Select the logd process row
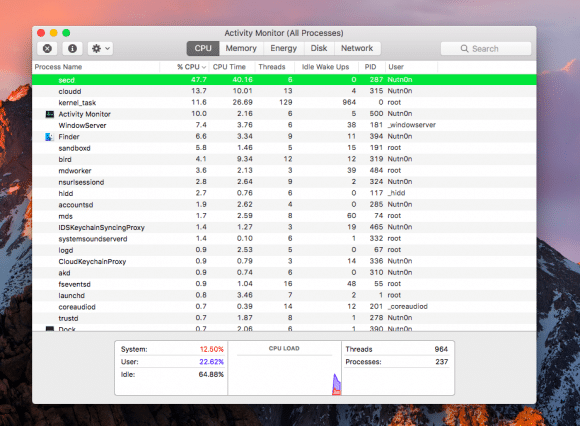Screen dimensions: 580x426 [284, 250]
